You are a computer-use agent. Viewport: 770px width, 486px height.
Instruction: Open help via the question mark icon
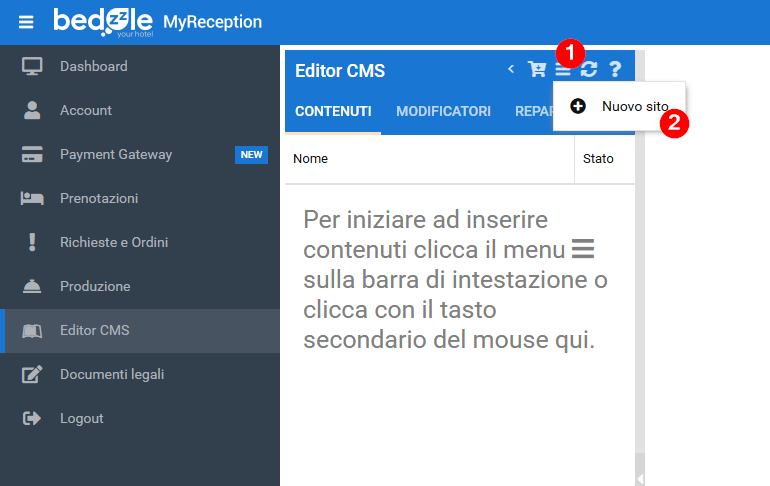coord(615,70)
